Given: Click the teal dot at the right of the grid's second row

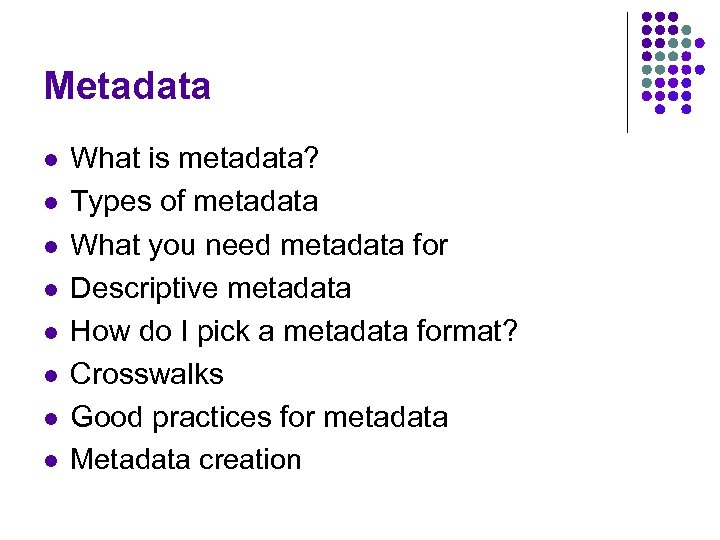Looking at the screenshot, I should click(x=686, y=31).
